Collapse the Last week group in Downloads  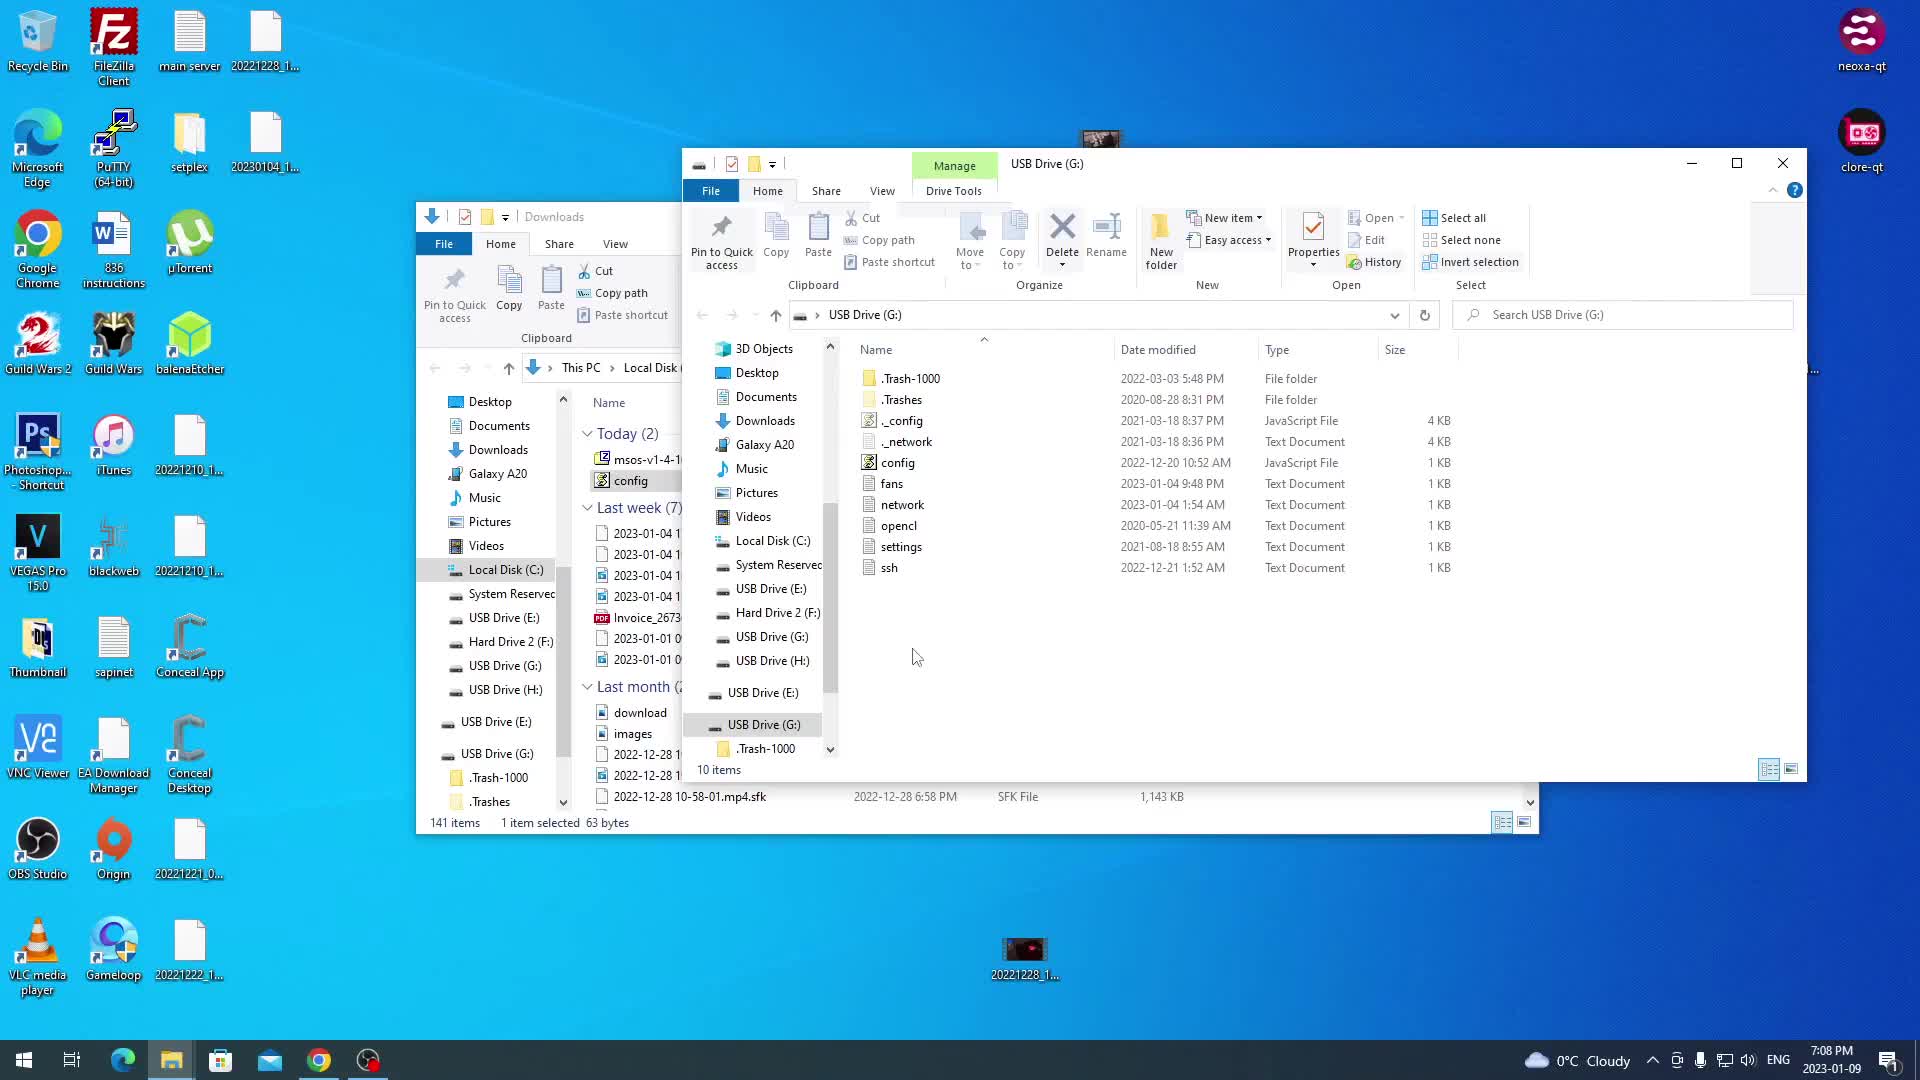pos(588,507)
